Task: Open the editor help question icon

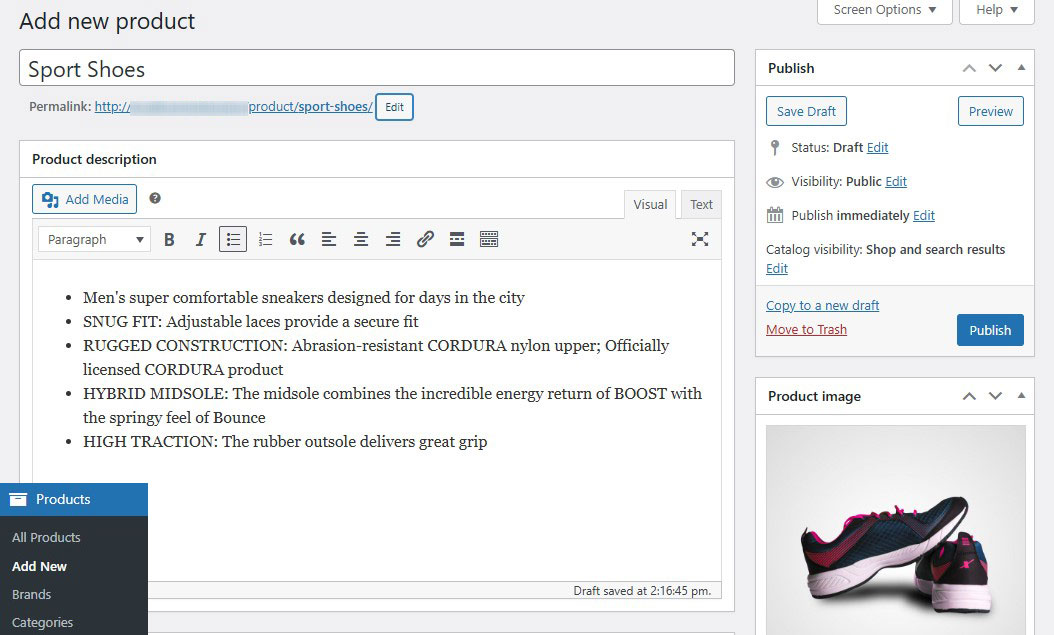Action: (155, 198)
